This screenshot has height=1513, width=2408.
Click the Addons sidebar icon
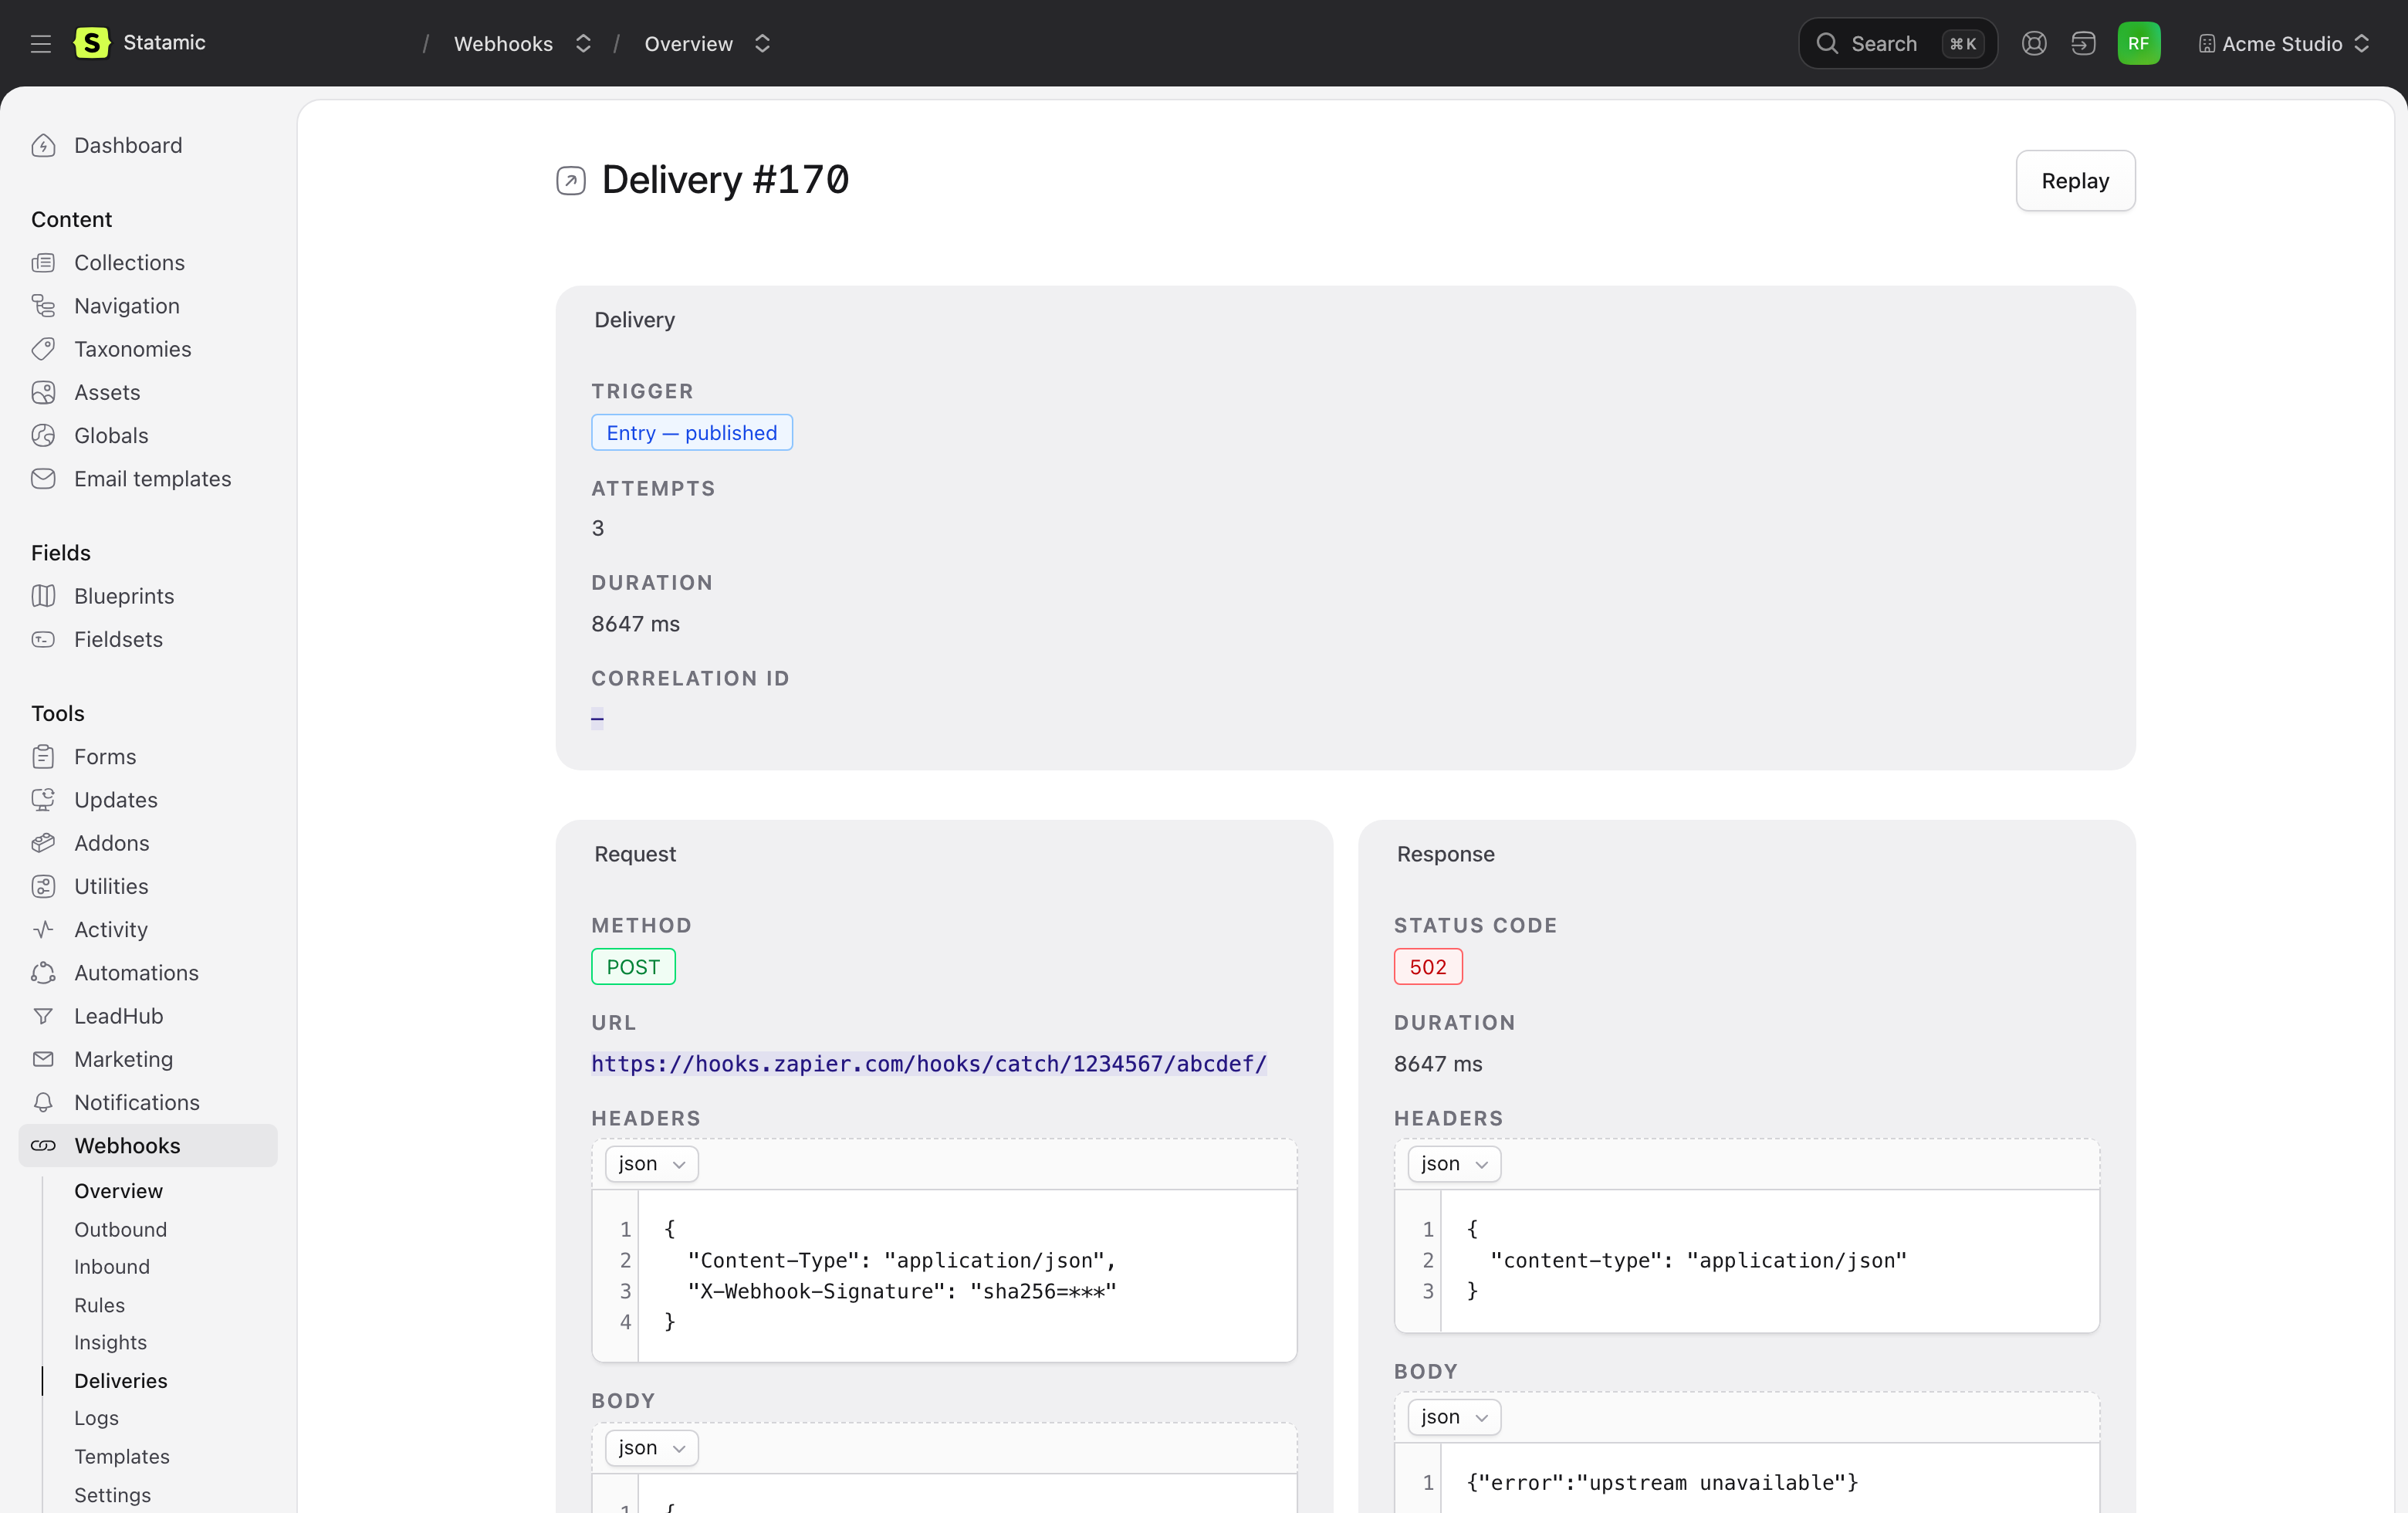point(43,843)
